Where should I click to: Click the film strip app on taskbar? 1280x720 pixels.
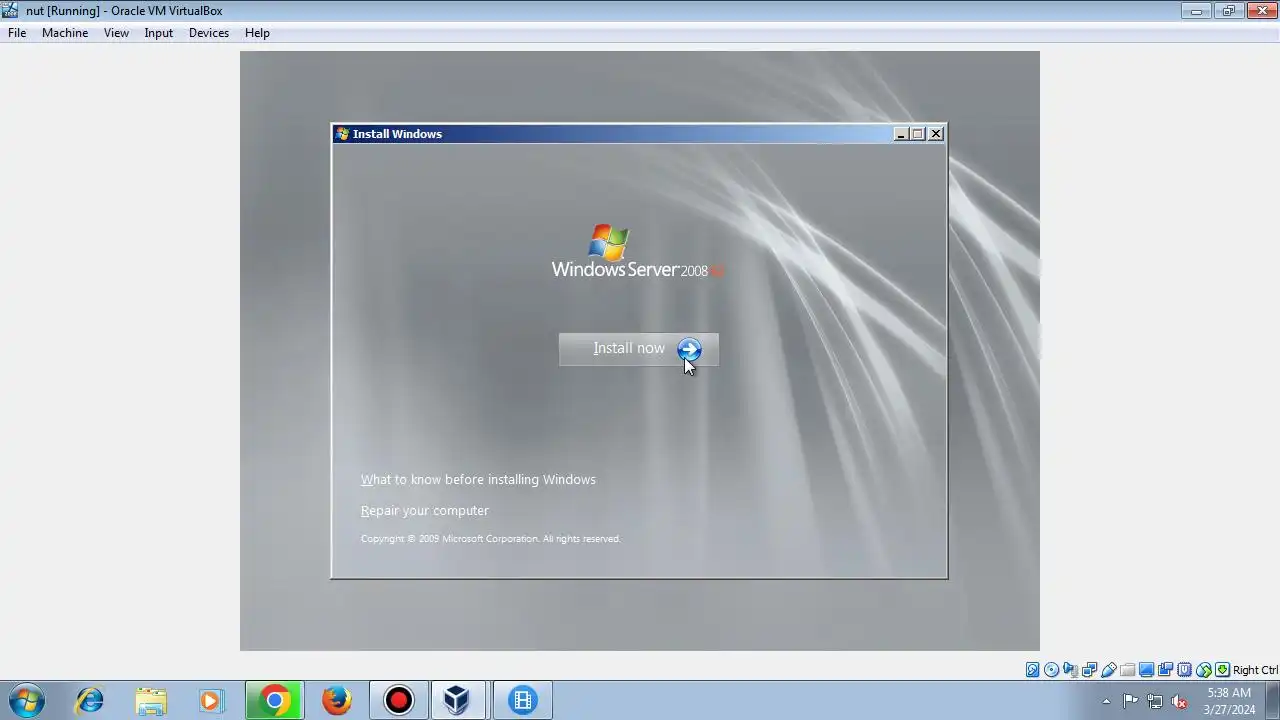pyautogui.click(x=523, y=700)
